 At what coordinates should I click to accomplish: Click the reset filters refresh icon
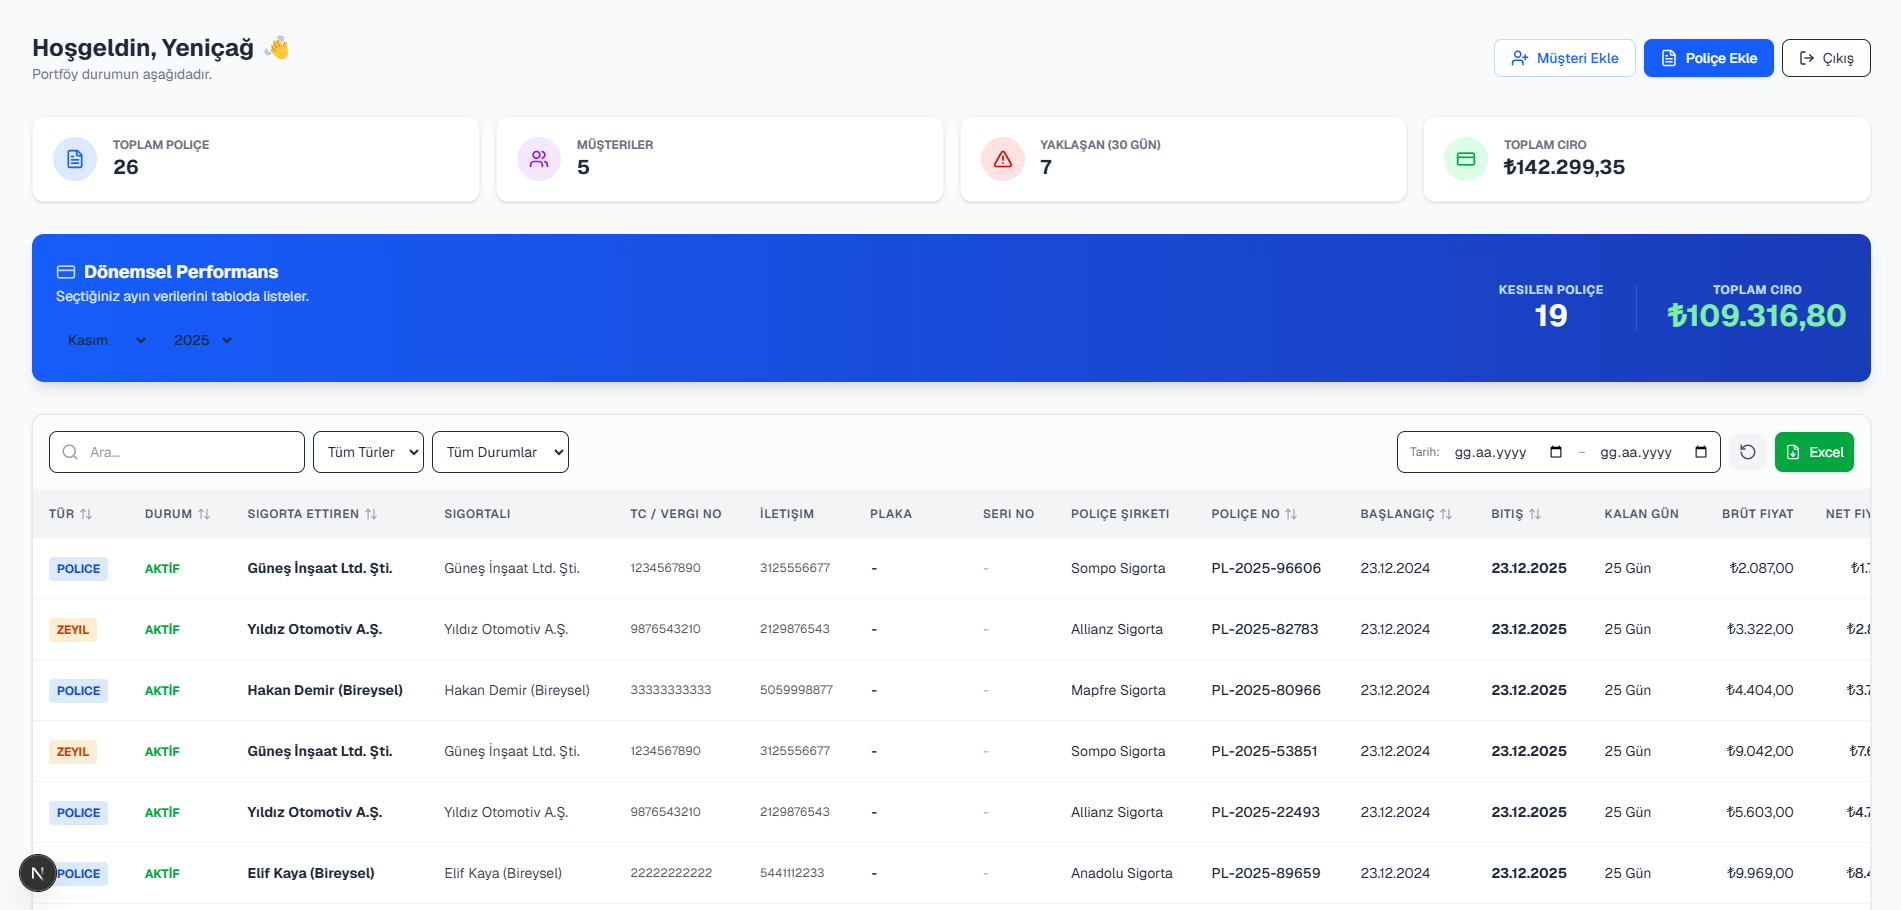coord(1747,452)
